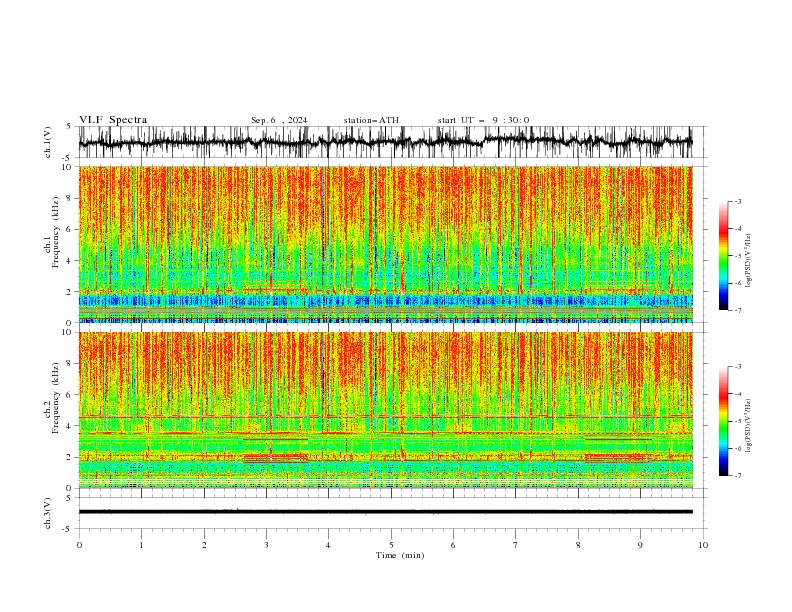
Task: Click the red 2 kHz burst near minute 8.5 in ch.2
Action: (619, 458)
